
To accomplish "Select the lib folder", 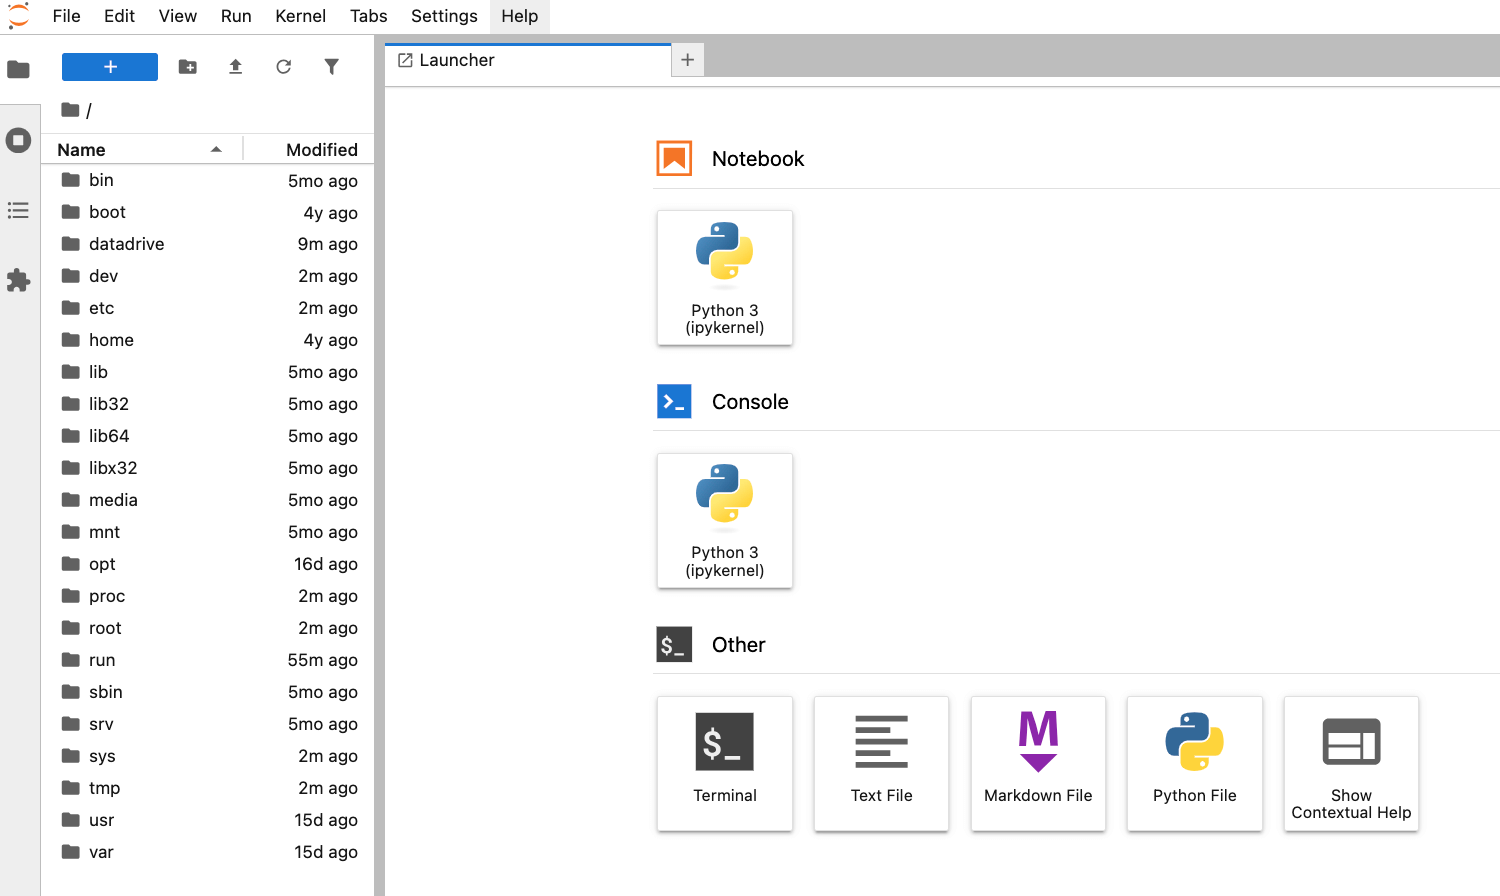I will pos(208,372).
